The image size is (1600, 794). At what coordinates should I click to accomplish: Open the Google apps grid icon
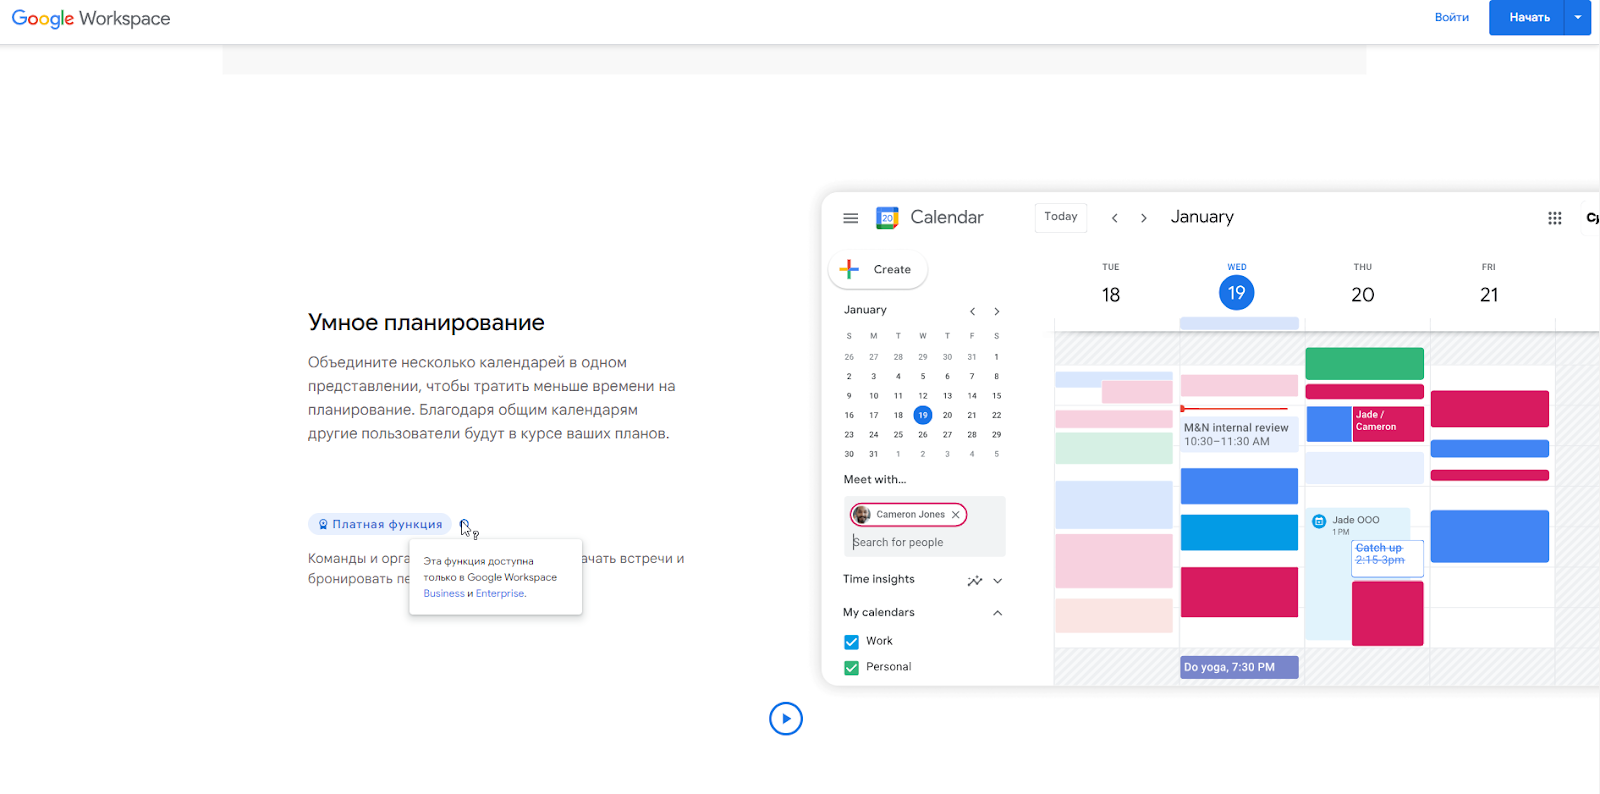point(1555,218)
